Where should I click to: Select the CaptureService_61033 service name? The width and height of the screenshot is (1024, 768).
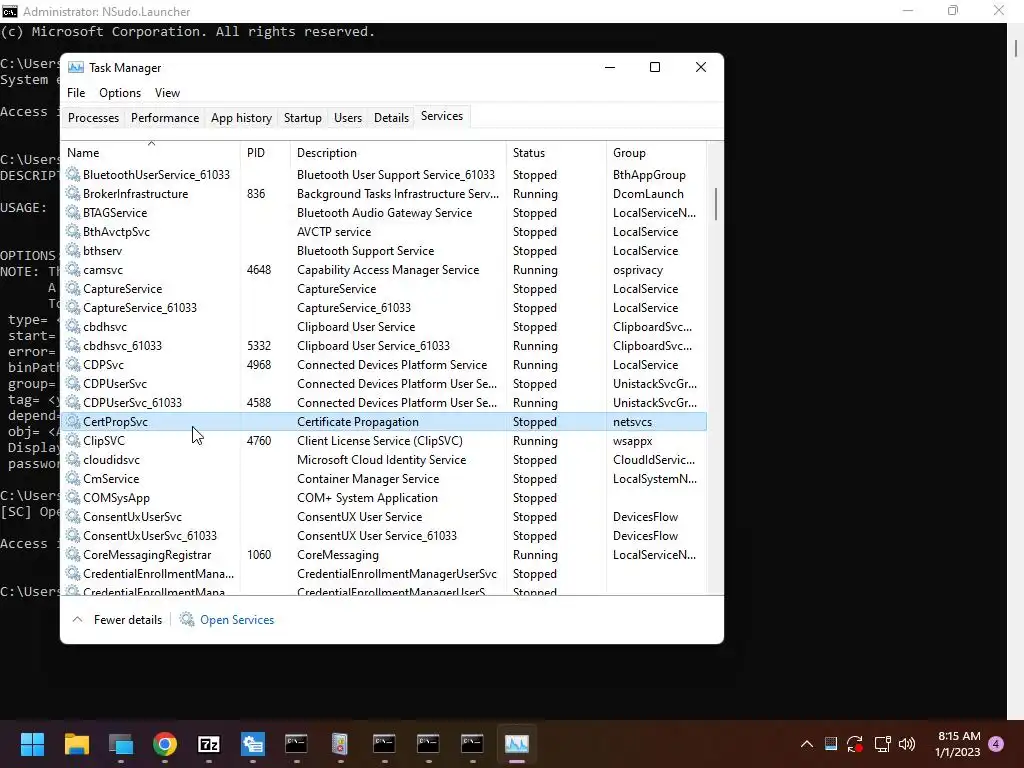point(140,308)
